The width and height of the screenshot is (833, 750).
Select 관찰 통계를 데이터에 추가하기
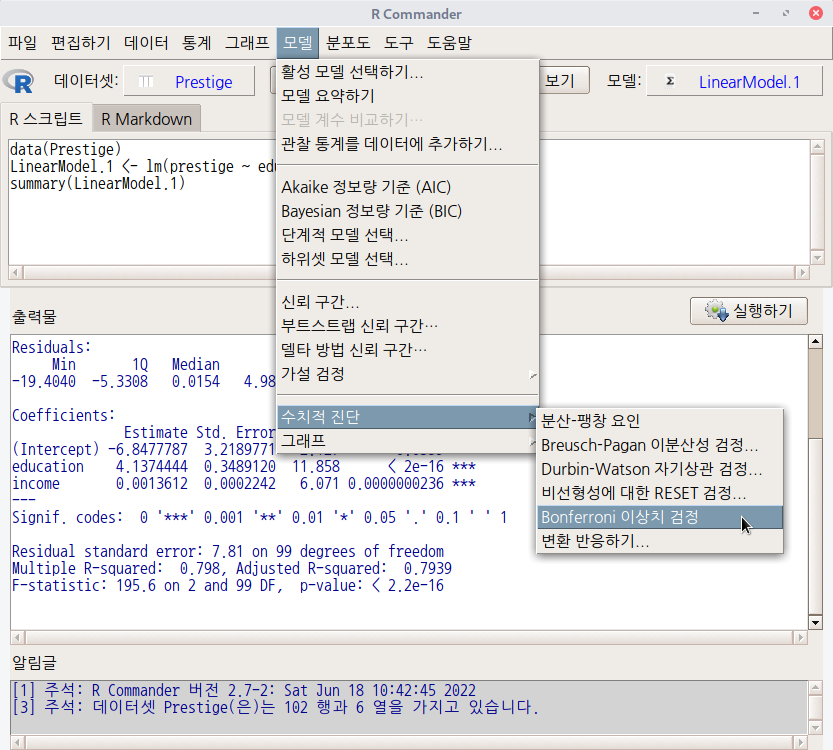click(407, 143)
